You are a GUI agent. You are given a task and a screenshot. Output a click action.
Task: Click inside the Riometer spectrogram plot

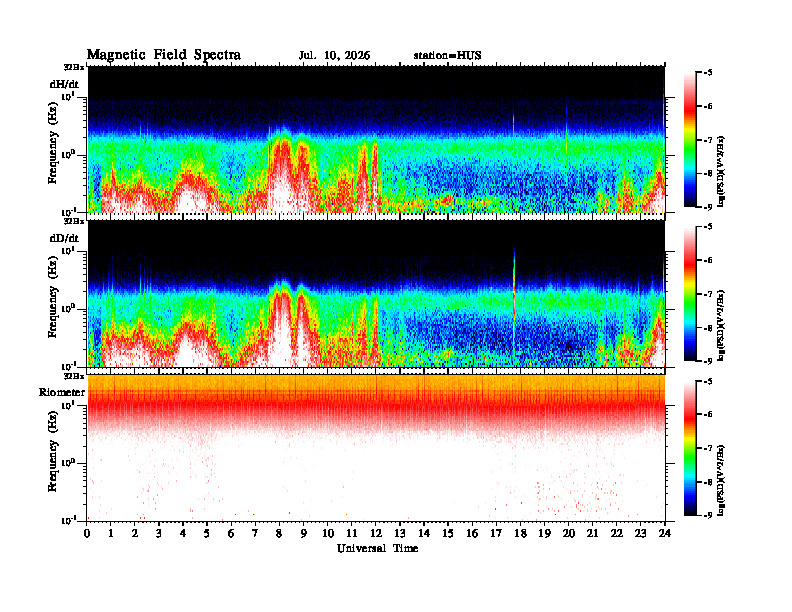pos(376,448)
